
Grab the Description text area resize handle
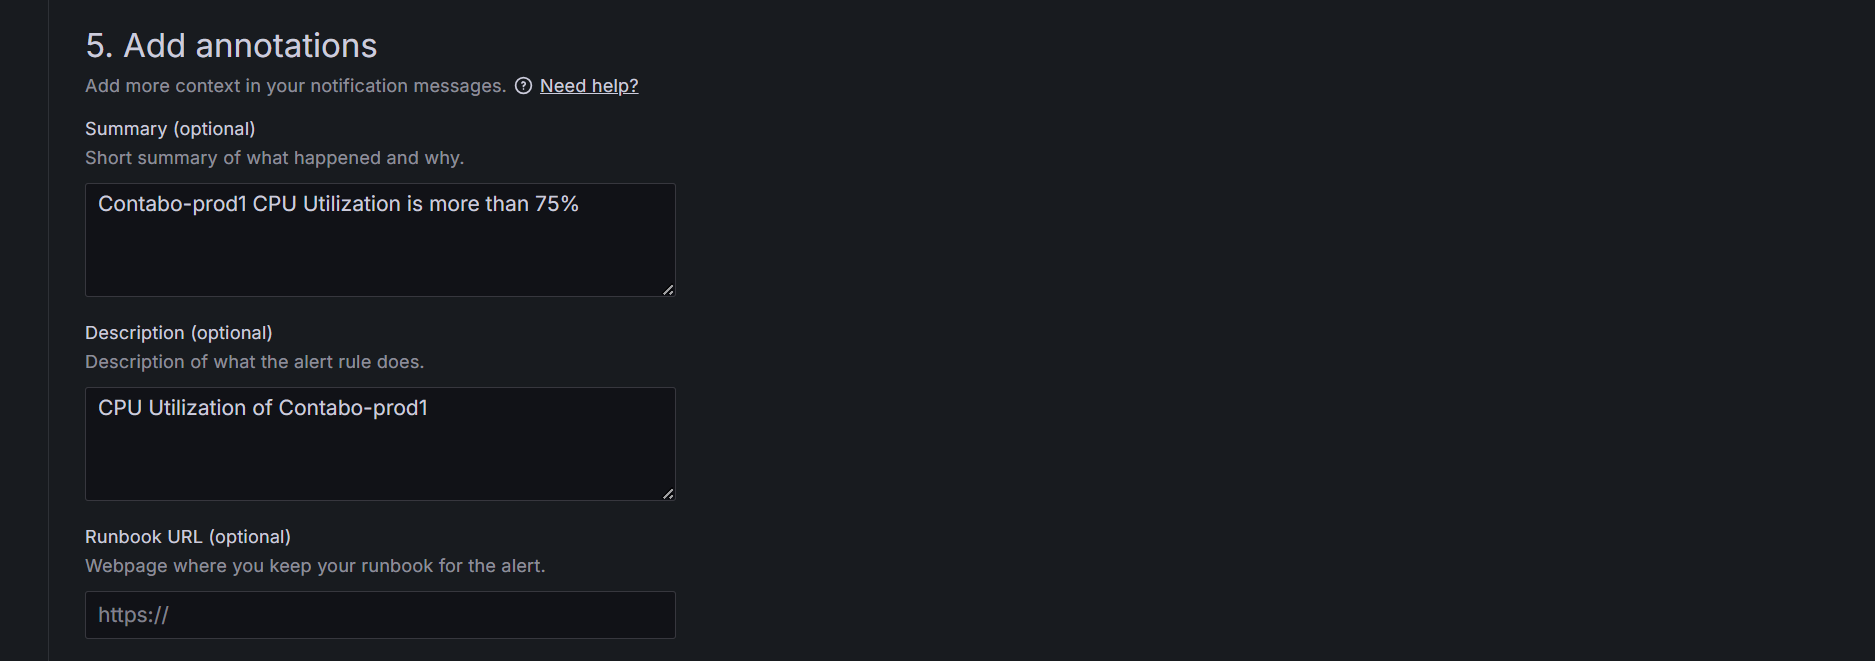coord(668,493)
